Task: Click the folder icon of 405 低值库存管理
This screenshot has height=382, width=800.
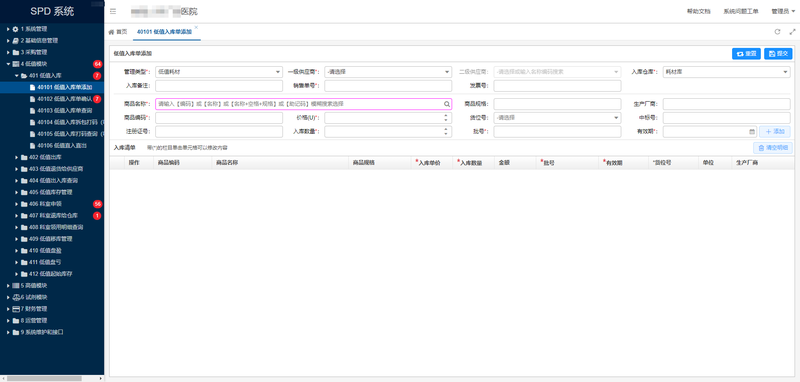Action: click(23, 192)
